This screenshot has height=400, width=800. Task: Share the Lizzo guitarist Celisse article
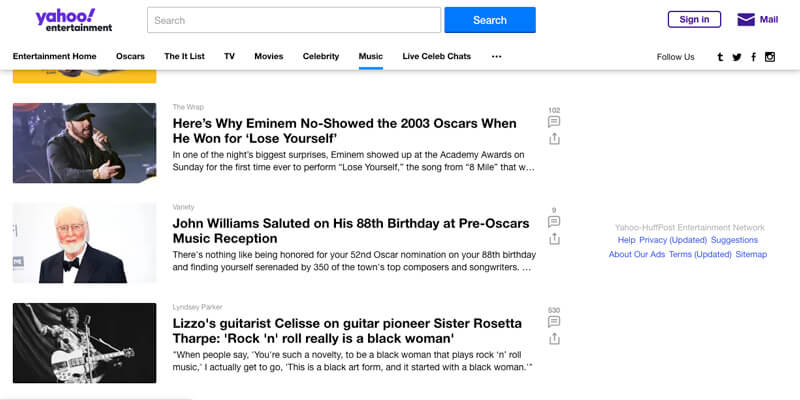(554, 339)
